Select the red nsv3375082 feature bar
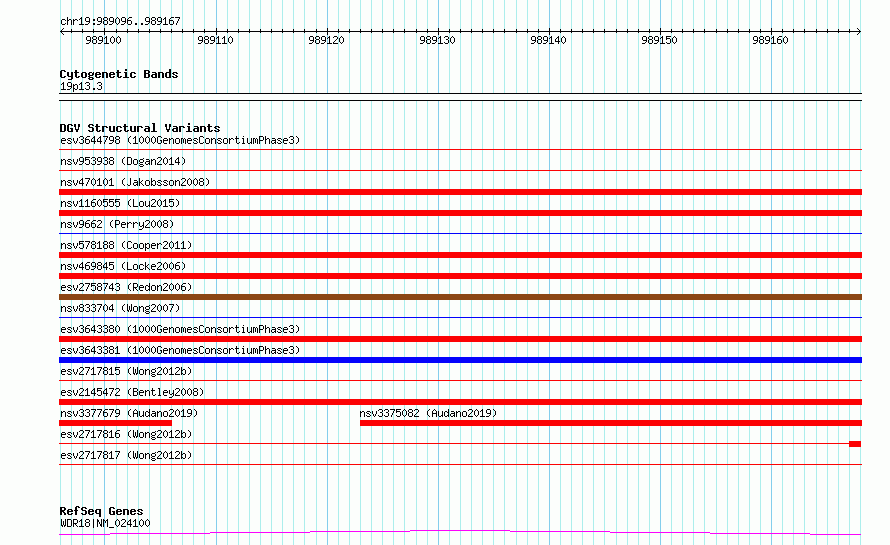 click(611, 423)
